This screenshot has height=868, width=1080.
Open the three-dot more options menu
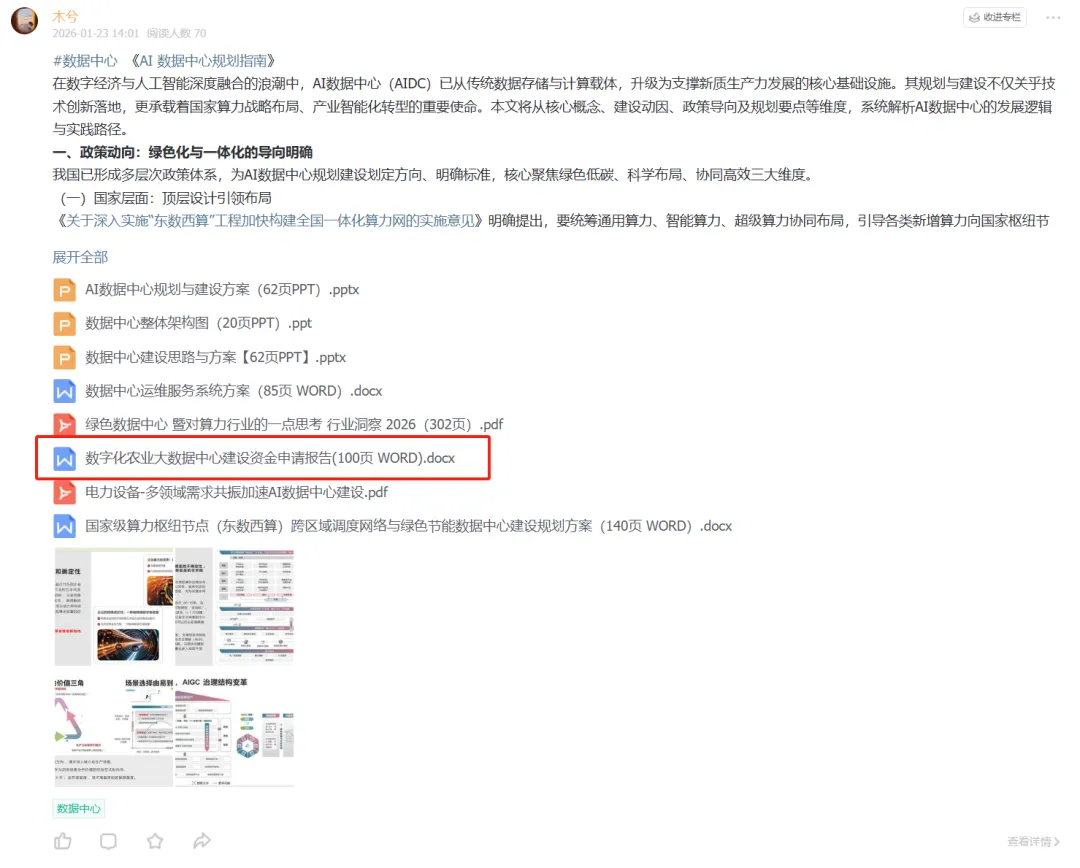tap(1053, 17)
